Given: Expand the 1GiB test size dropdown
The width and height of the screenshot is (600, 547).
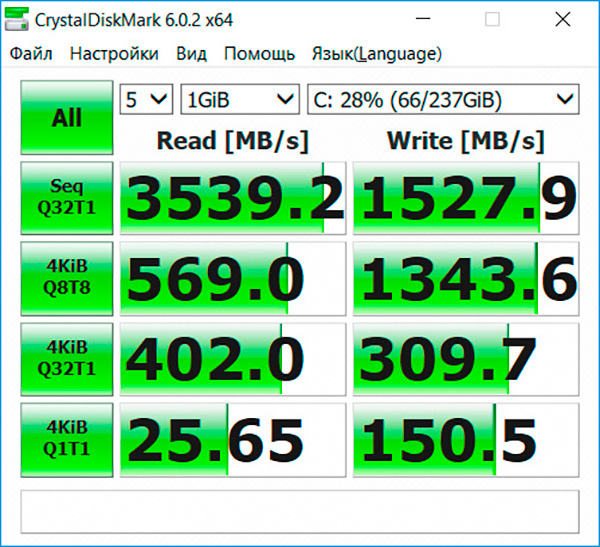Looking at the screenshot, I should tap(240, 99).
